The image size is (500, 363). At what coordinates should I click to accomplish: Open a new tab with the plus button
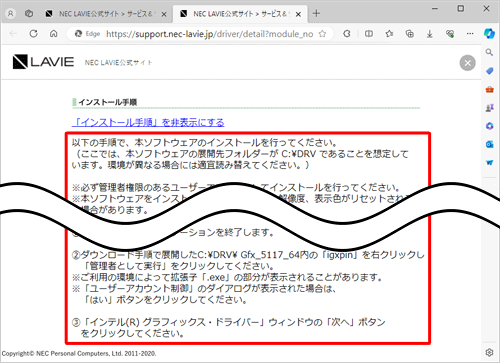point(316,14)
